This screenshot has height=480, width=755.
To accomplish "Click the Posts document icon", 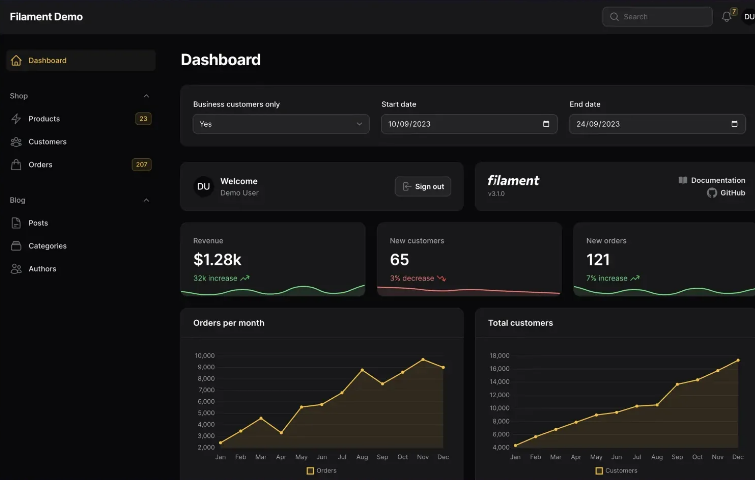I will point(16,223).
